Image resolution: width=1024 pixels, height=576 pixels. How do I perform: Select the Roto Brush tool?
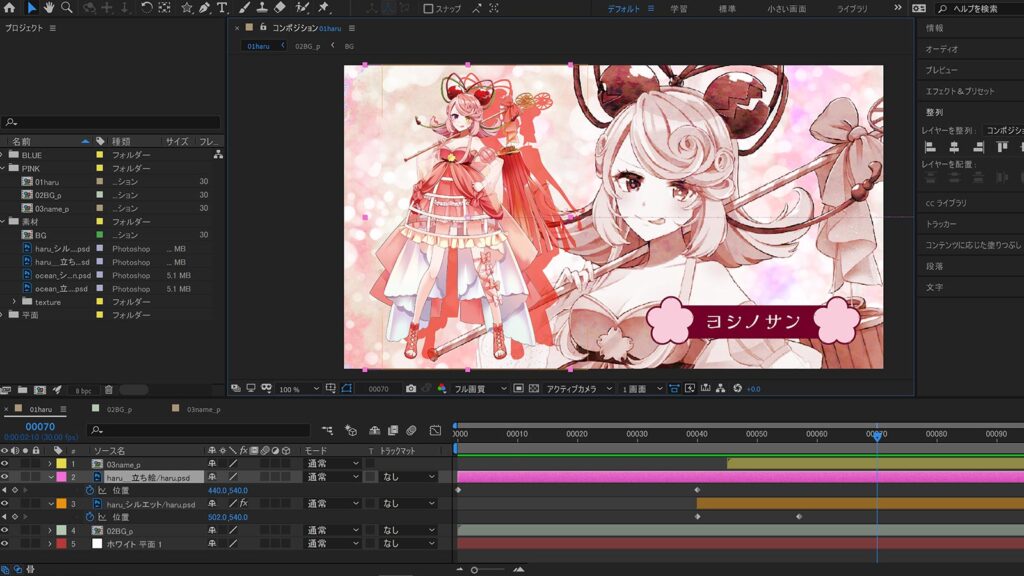coord(302,8)
